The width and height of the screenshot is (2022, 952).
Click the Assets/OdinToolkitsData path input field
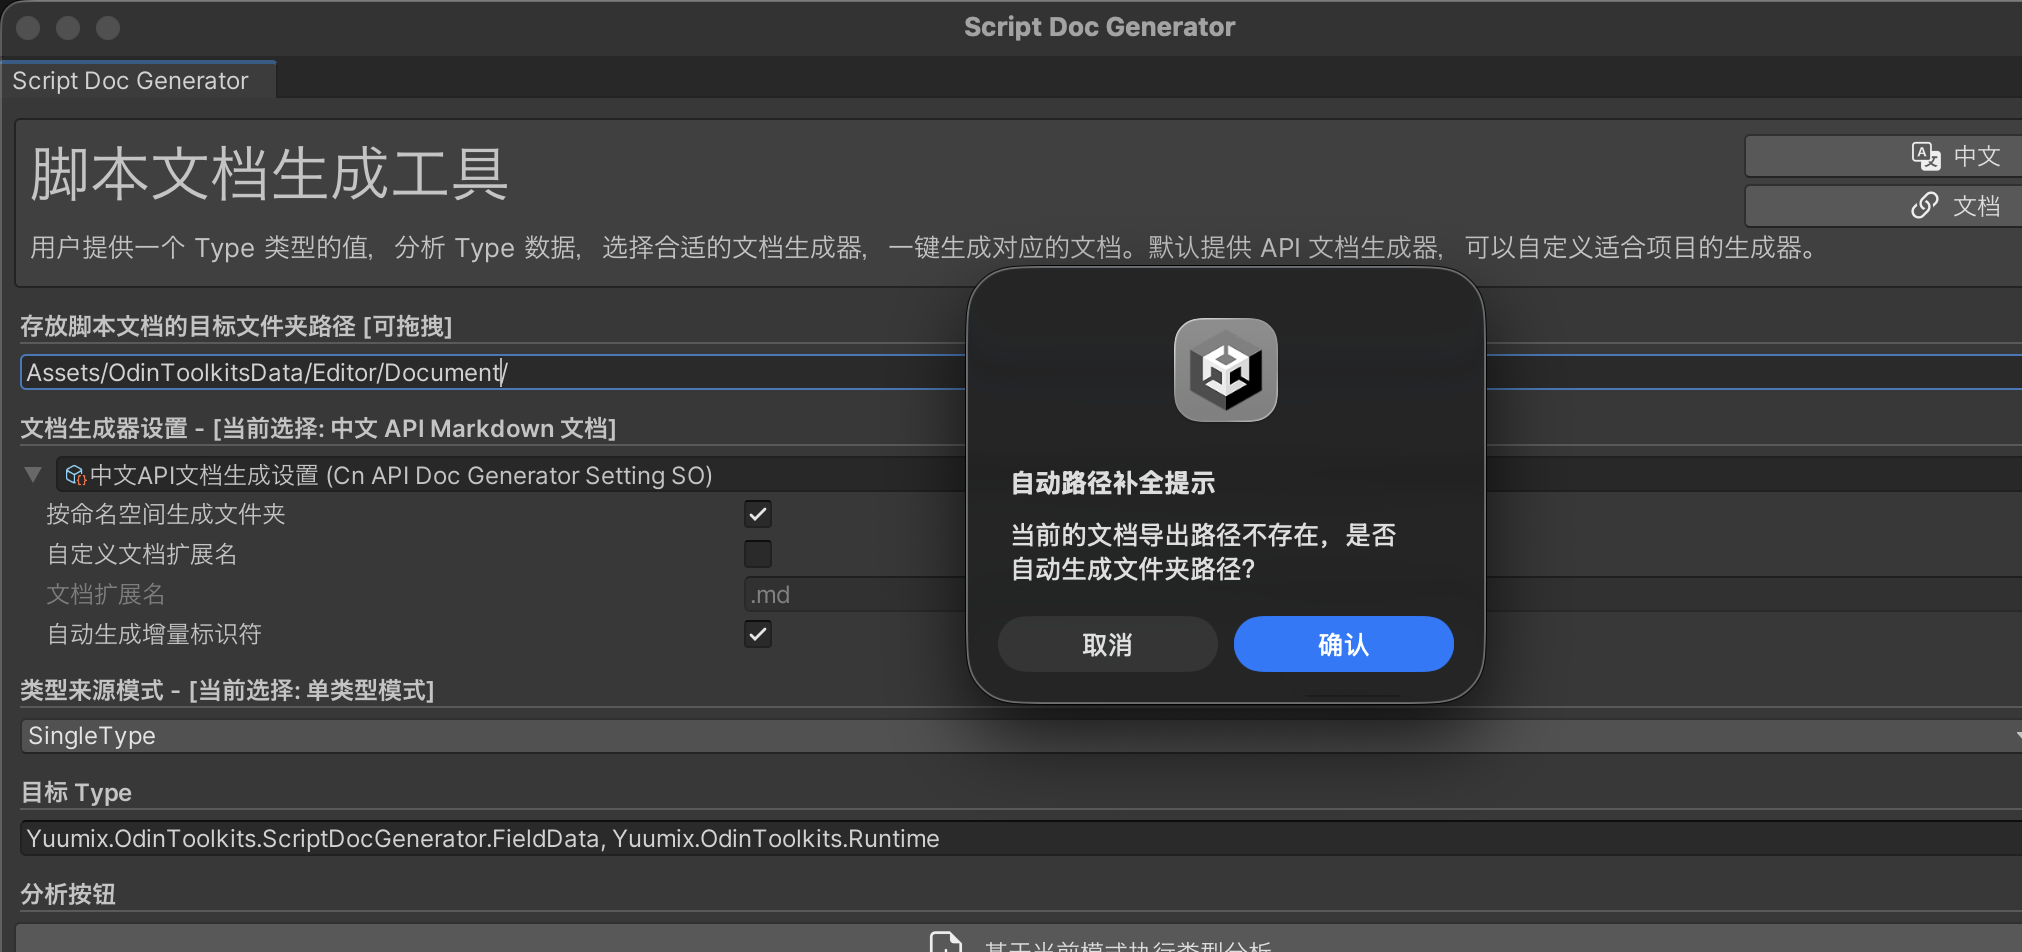[x=490, y=373]
